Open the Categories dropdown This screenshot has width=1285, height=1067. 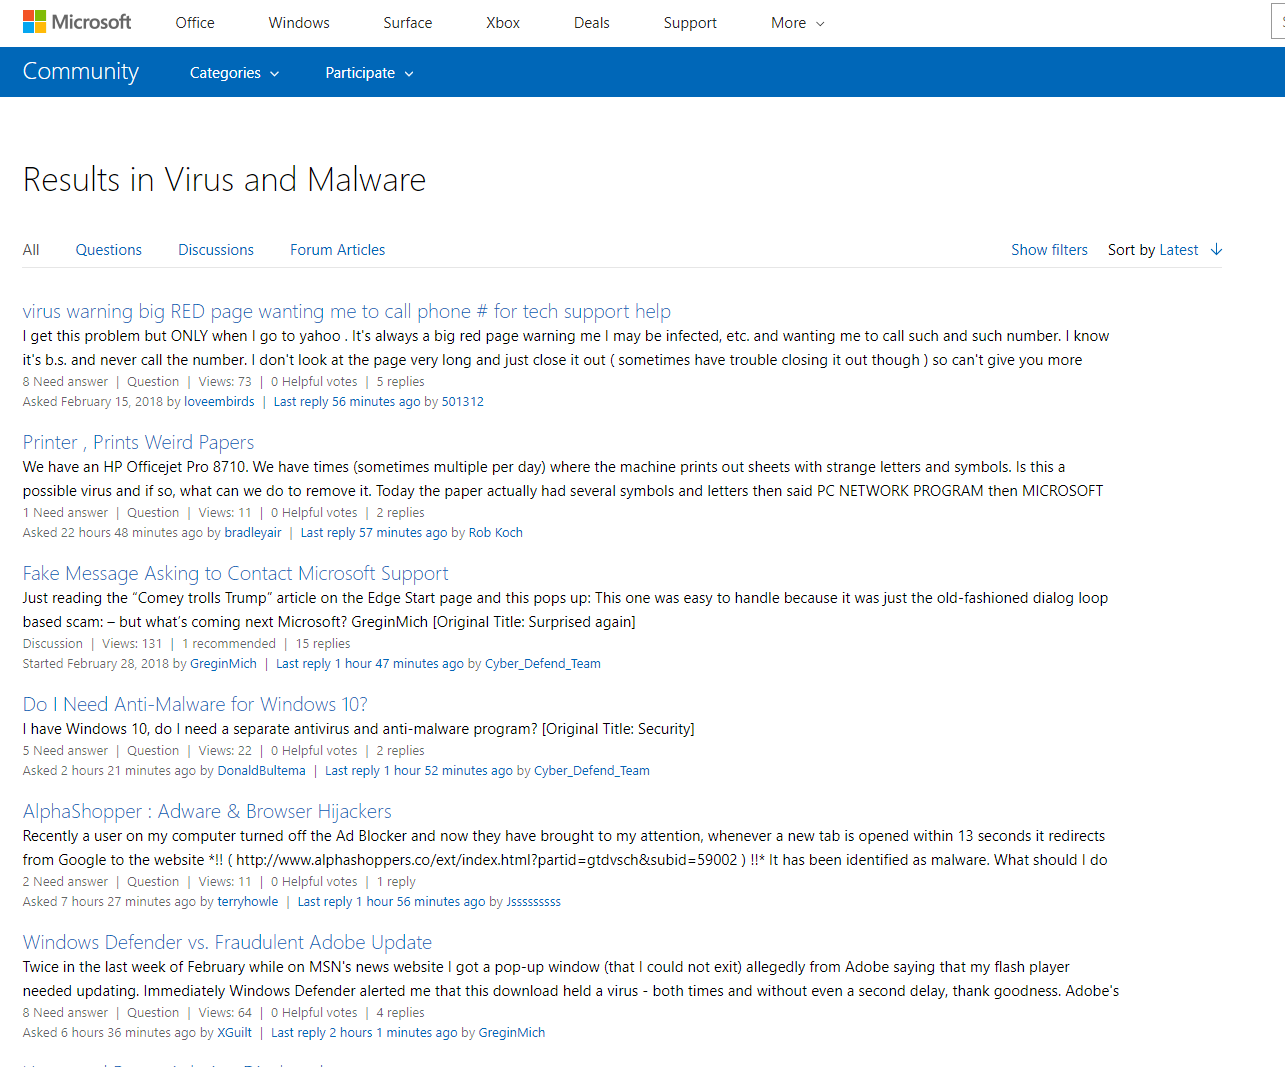click(x=235, y=73)
